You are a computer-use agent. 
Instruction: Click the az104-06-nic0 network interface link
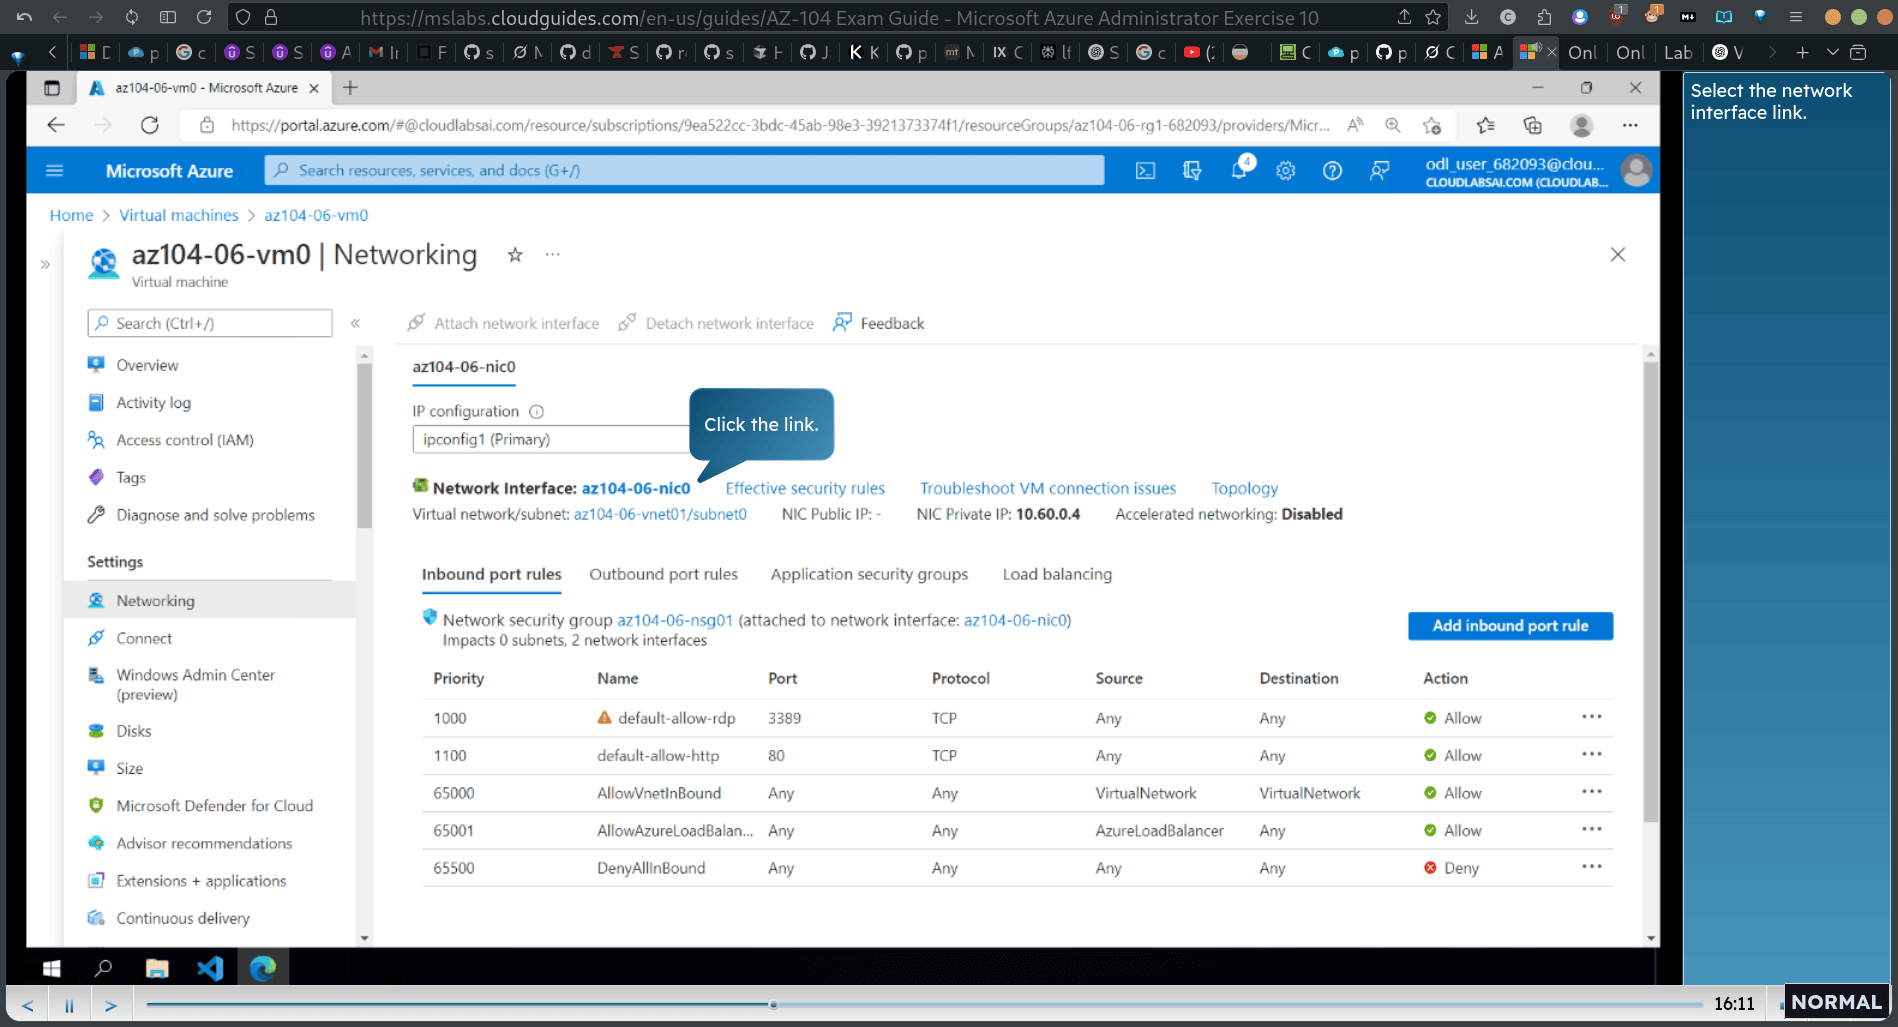pos(636,489)
